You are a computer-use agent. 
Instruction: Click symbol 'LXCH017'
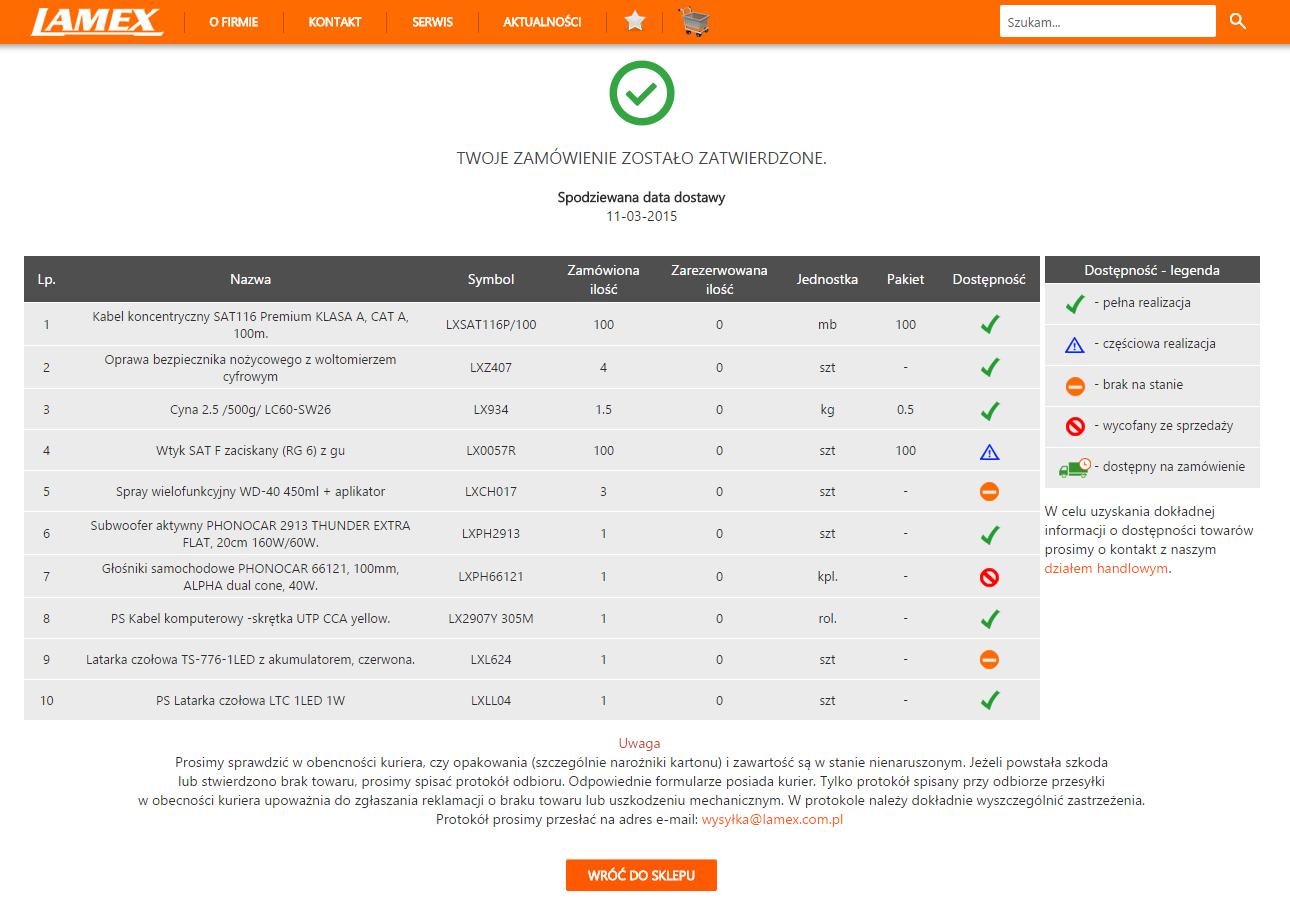491,492
